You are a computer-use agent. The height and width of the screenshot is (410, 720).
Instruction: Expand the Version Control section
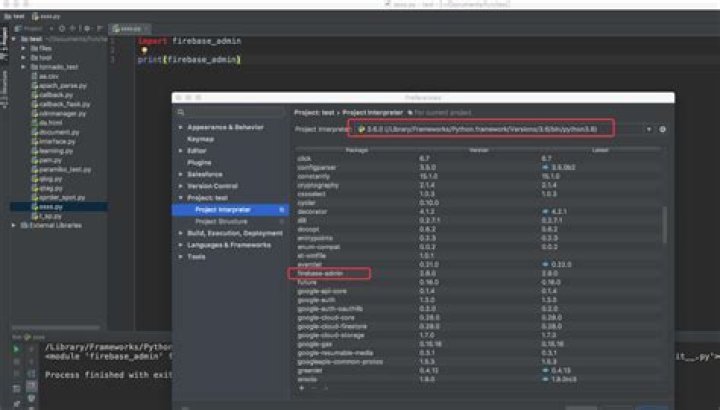pyautogui.click(x=180, y=186)
